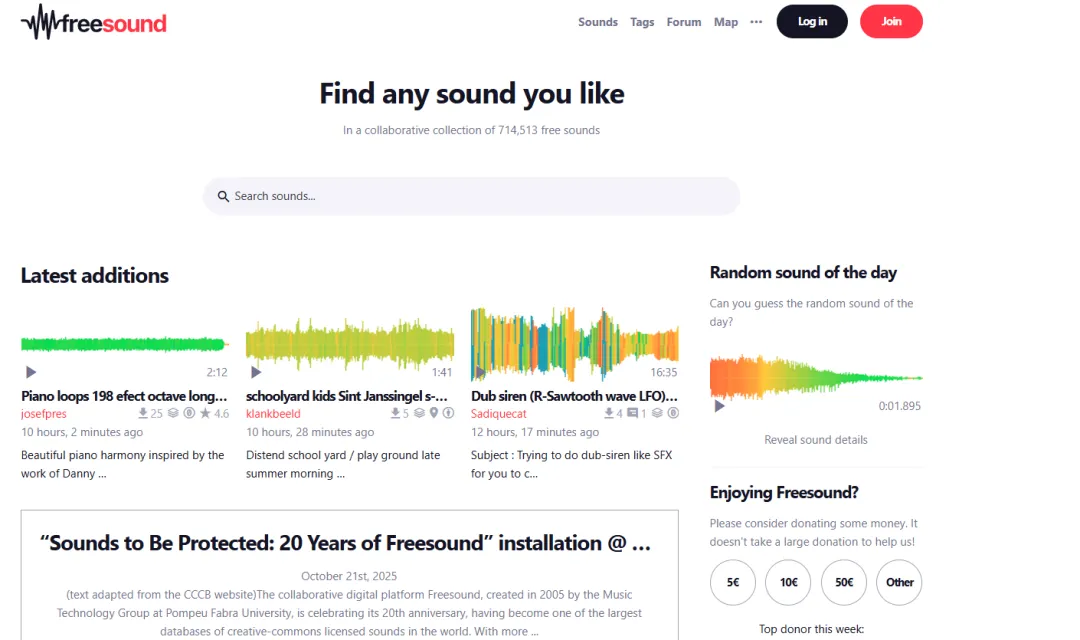Screen dimensions: 1080x640
Task: Visit user Sadiquecat profile
Action: click(499, 414)
